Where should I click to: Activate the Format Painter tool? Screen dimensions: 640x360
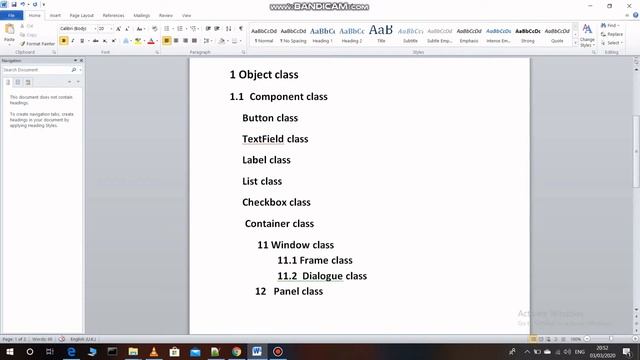[x=37, y=44]
